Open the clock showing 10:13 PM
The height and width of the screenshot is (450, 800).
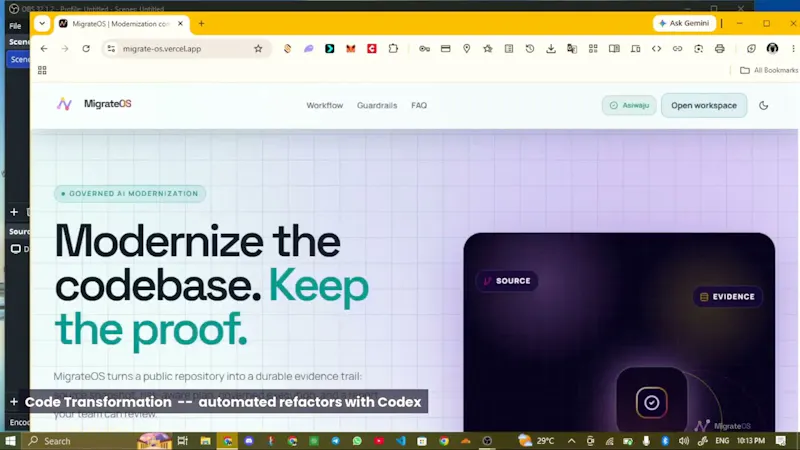751,441
